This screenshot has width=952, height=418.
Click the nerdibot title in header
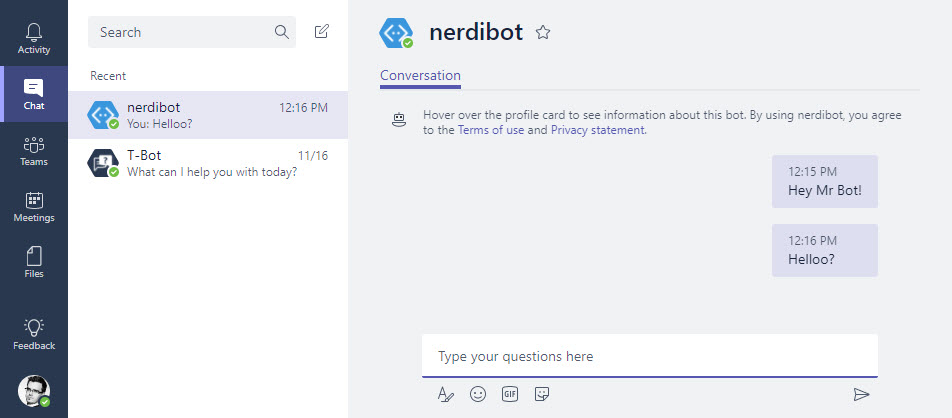click(476, 32)
